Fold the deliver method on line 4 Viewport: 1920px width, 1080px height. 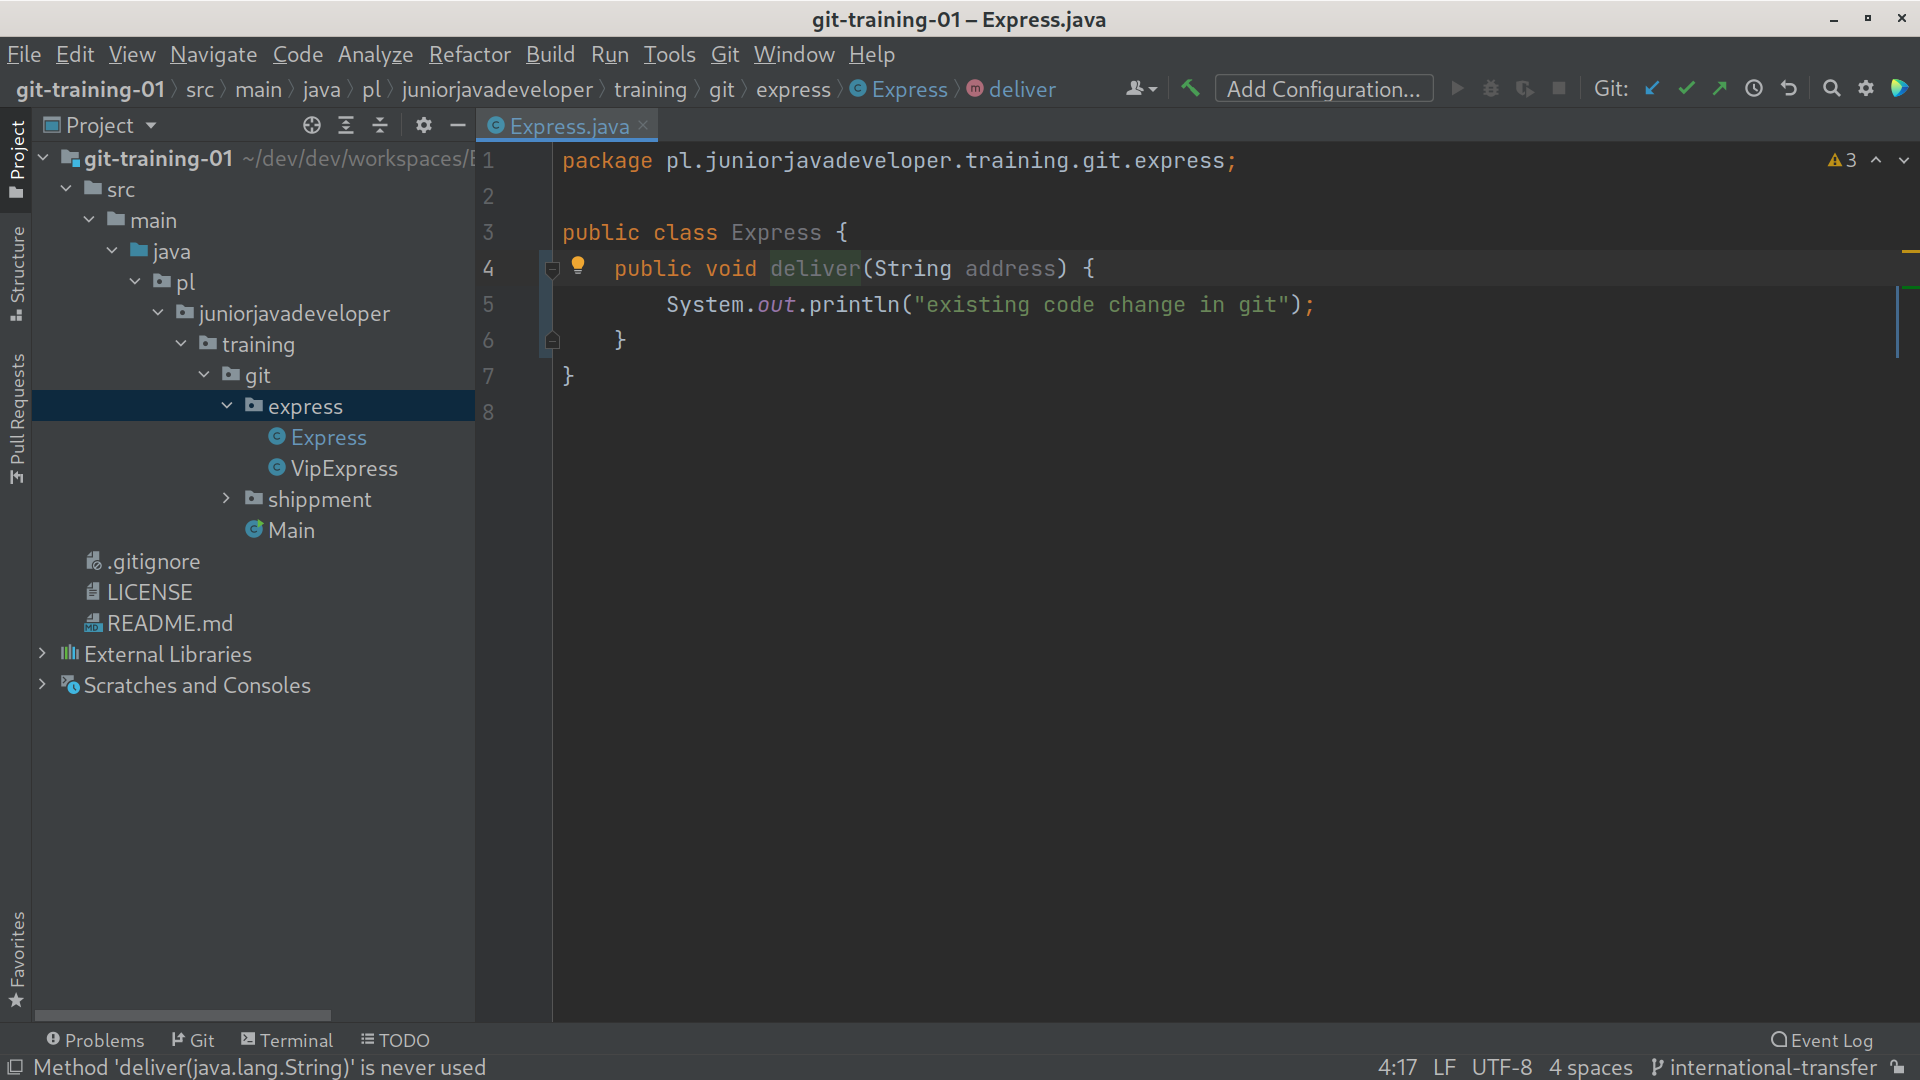pyautogui.click(x=552, y=268)
